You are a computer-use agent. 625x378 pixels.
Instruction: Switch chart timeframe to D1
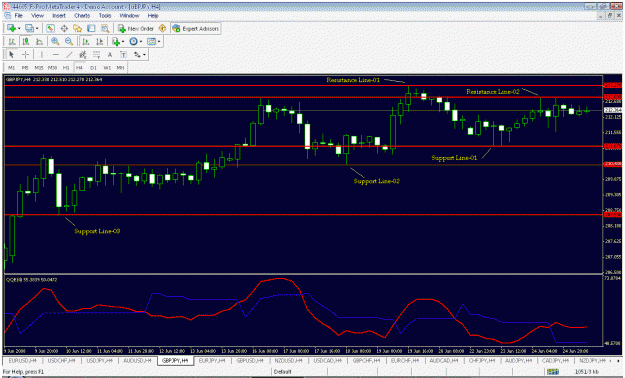(93, 68)
